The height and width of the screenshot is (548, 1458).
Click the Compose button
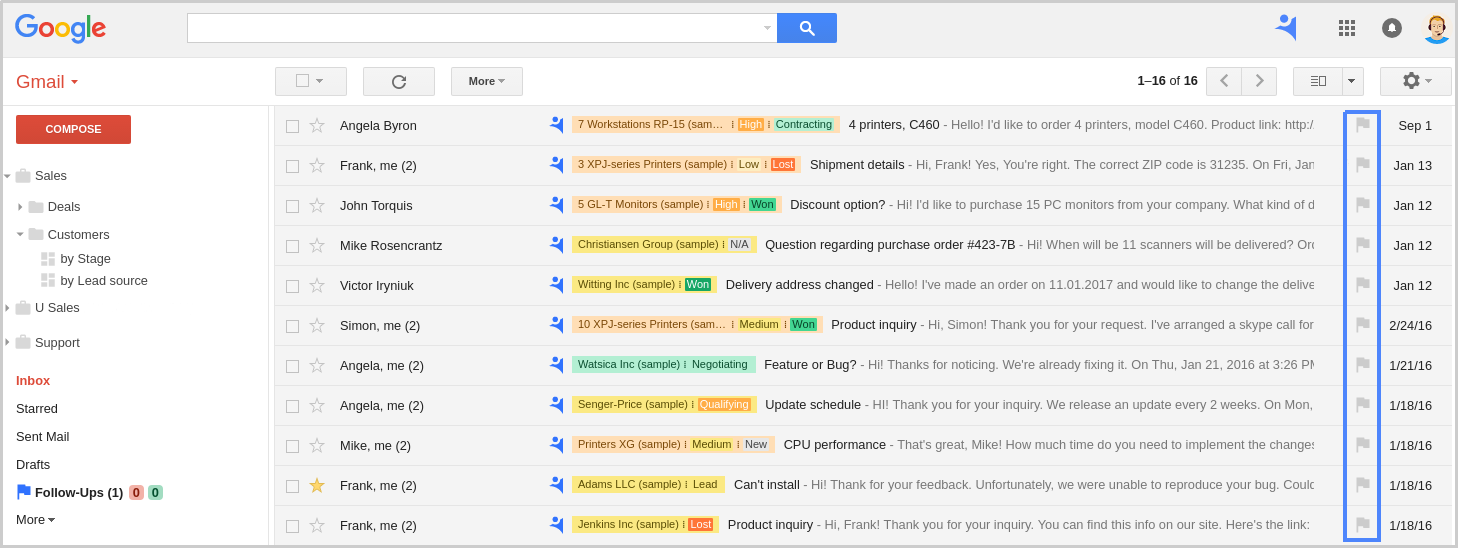click(x=73, y=129)
